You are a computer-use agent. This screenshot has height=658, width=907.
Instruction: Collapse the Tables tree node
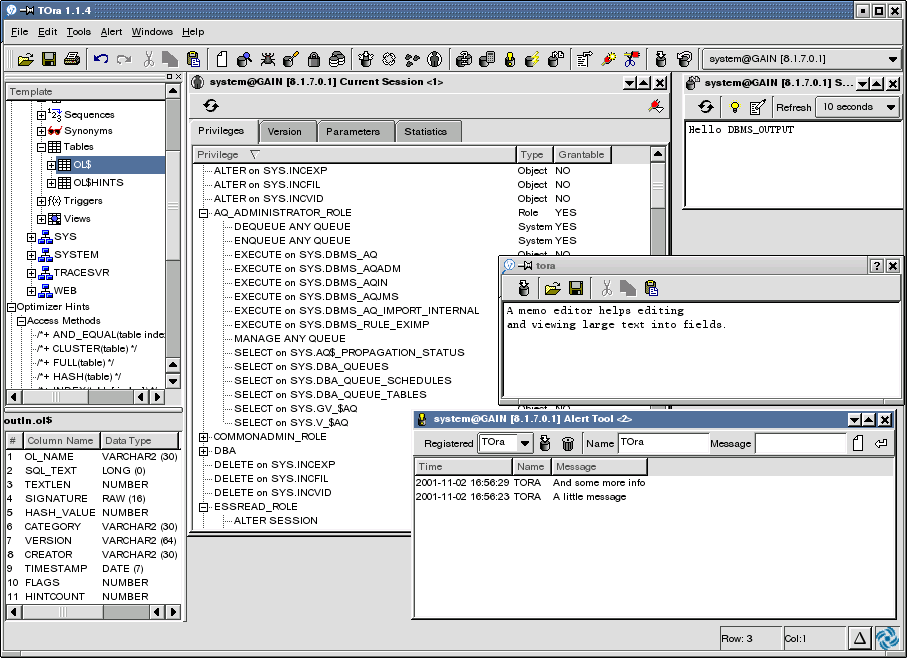[x=41, y=147]
